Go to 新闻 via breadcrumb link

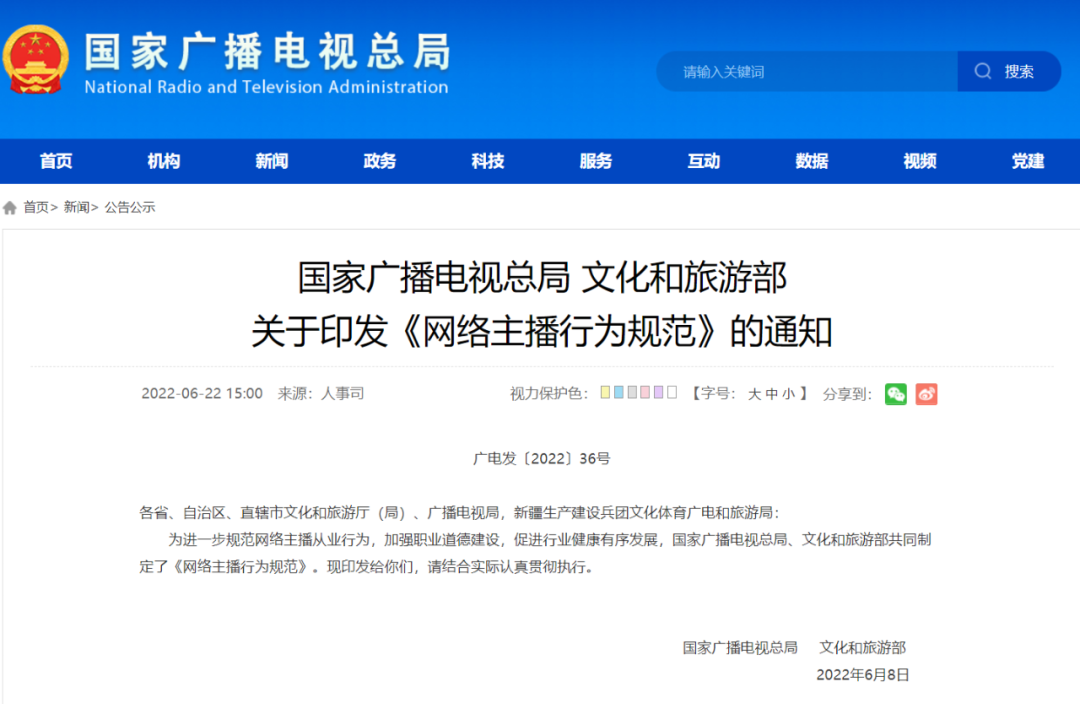pyautogui.click(x=76, y=207)
